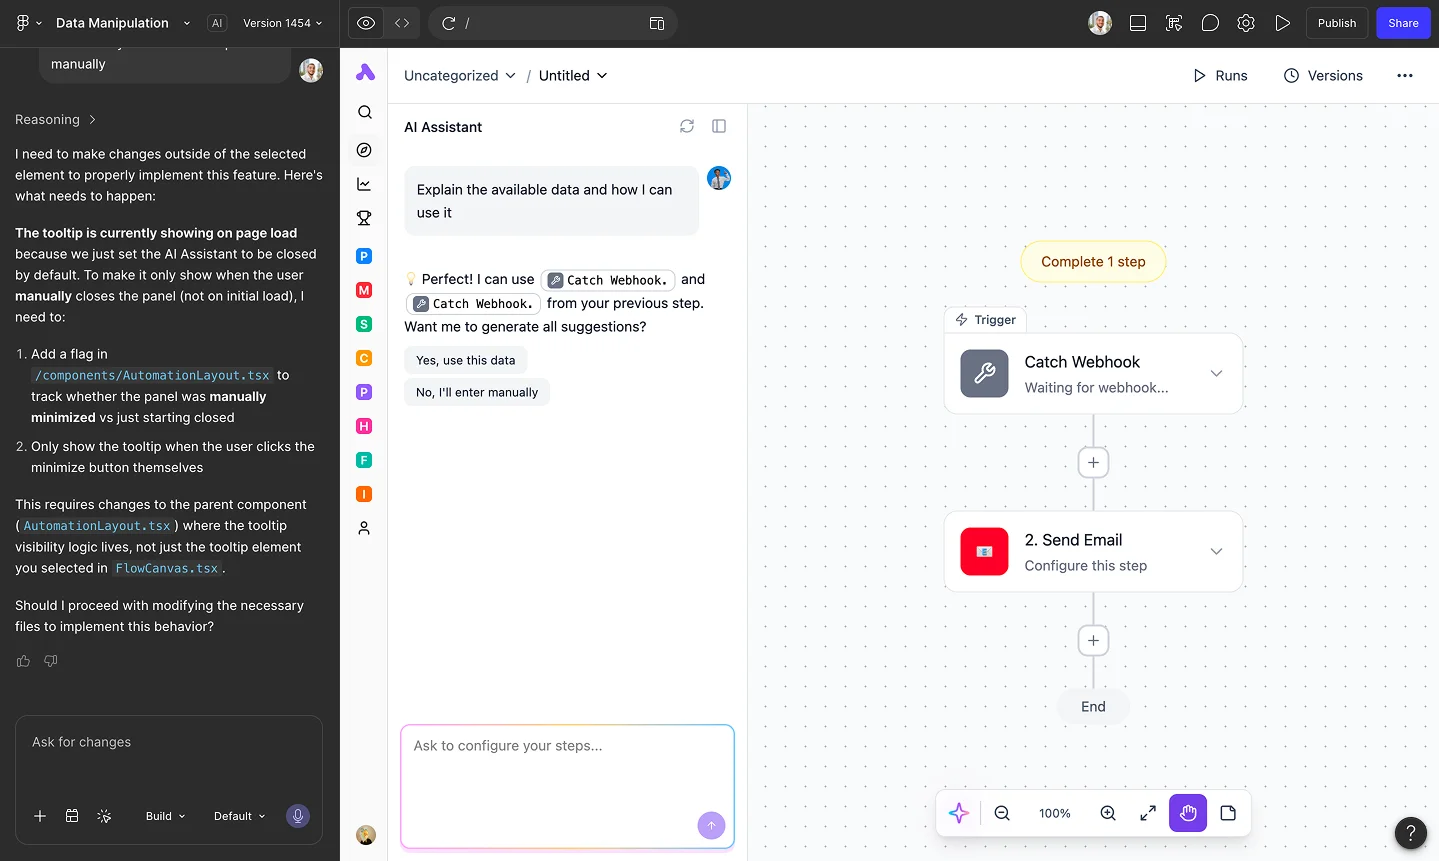Screen dimensions: 1439x861
Task: Toggle the AI badge next to project name
Action: point(217,23)
